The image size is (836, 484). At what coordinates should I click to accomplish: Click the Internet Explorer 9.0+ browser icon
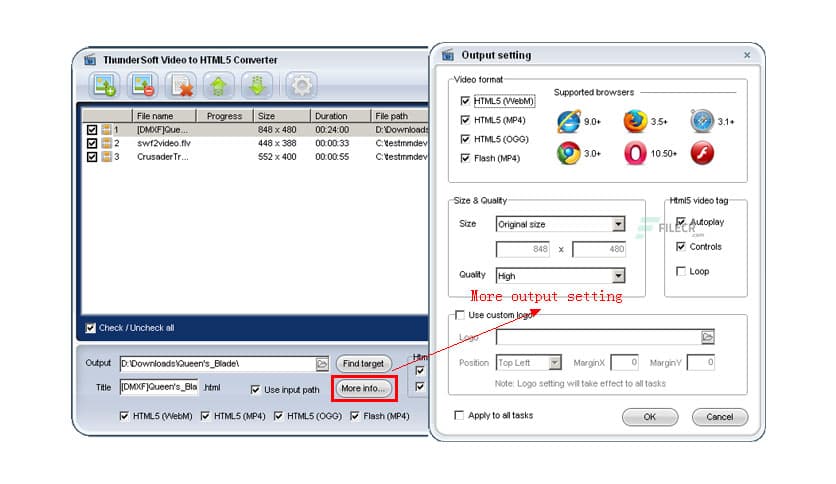pos(568,122)
